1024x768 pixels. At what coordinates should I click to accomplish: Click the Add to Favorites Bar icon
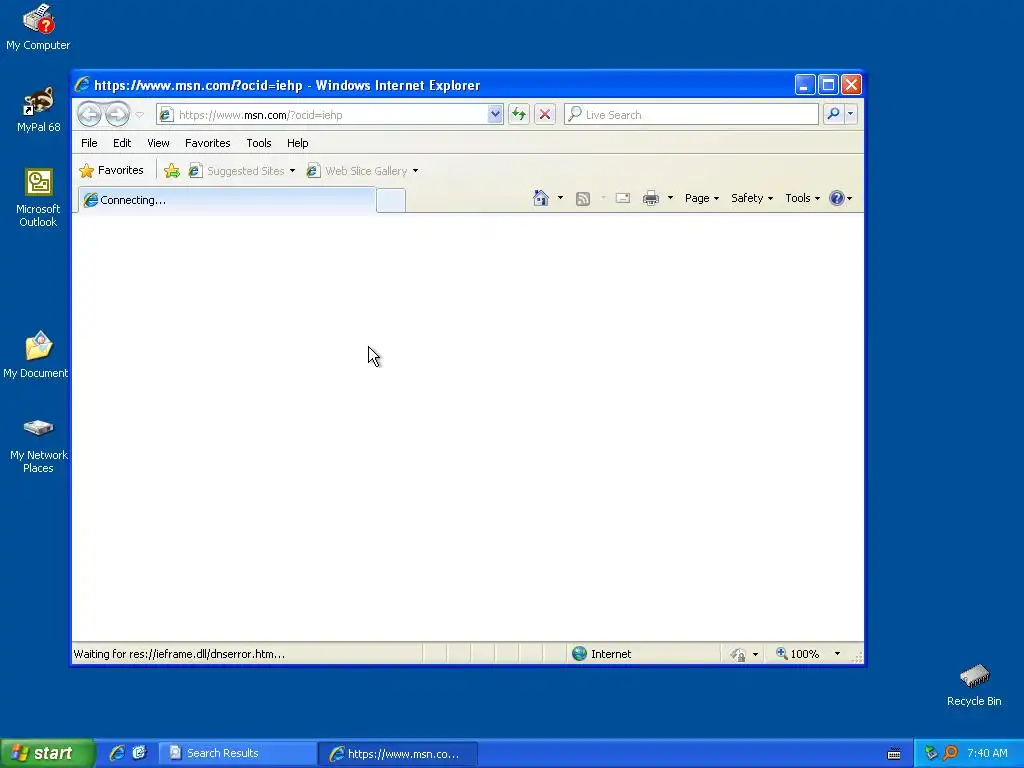point(172,171)
